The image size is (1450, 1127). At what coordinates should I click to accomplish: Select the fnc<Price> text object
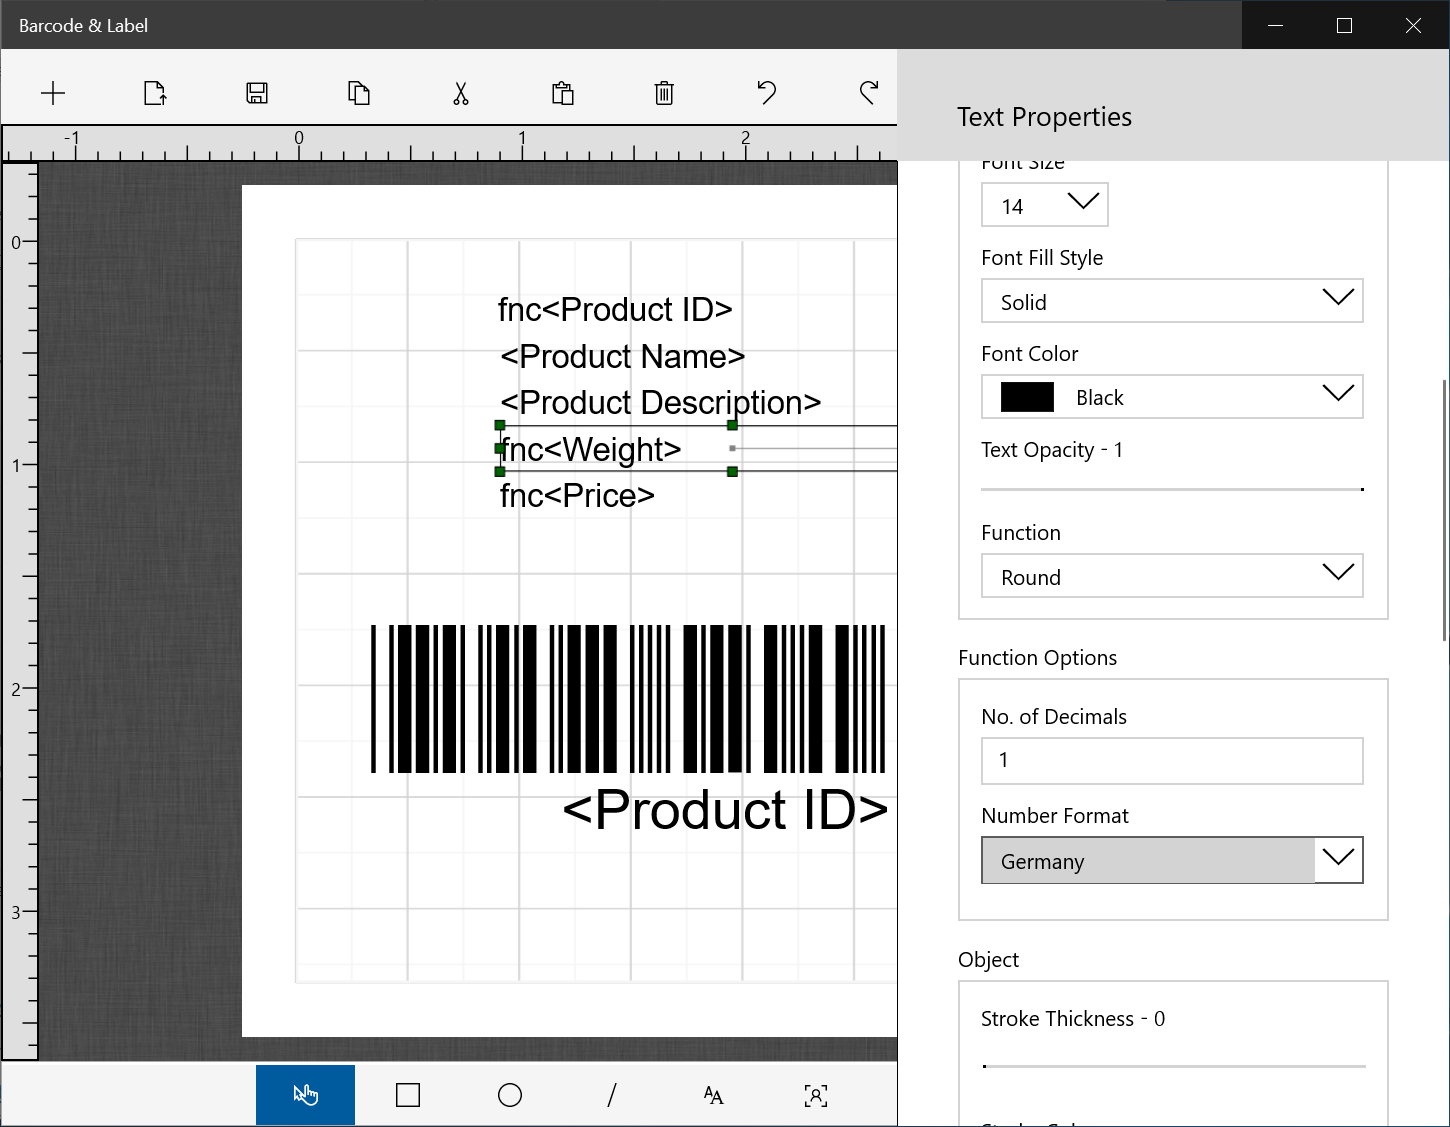tap(577, 495)
